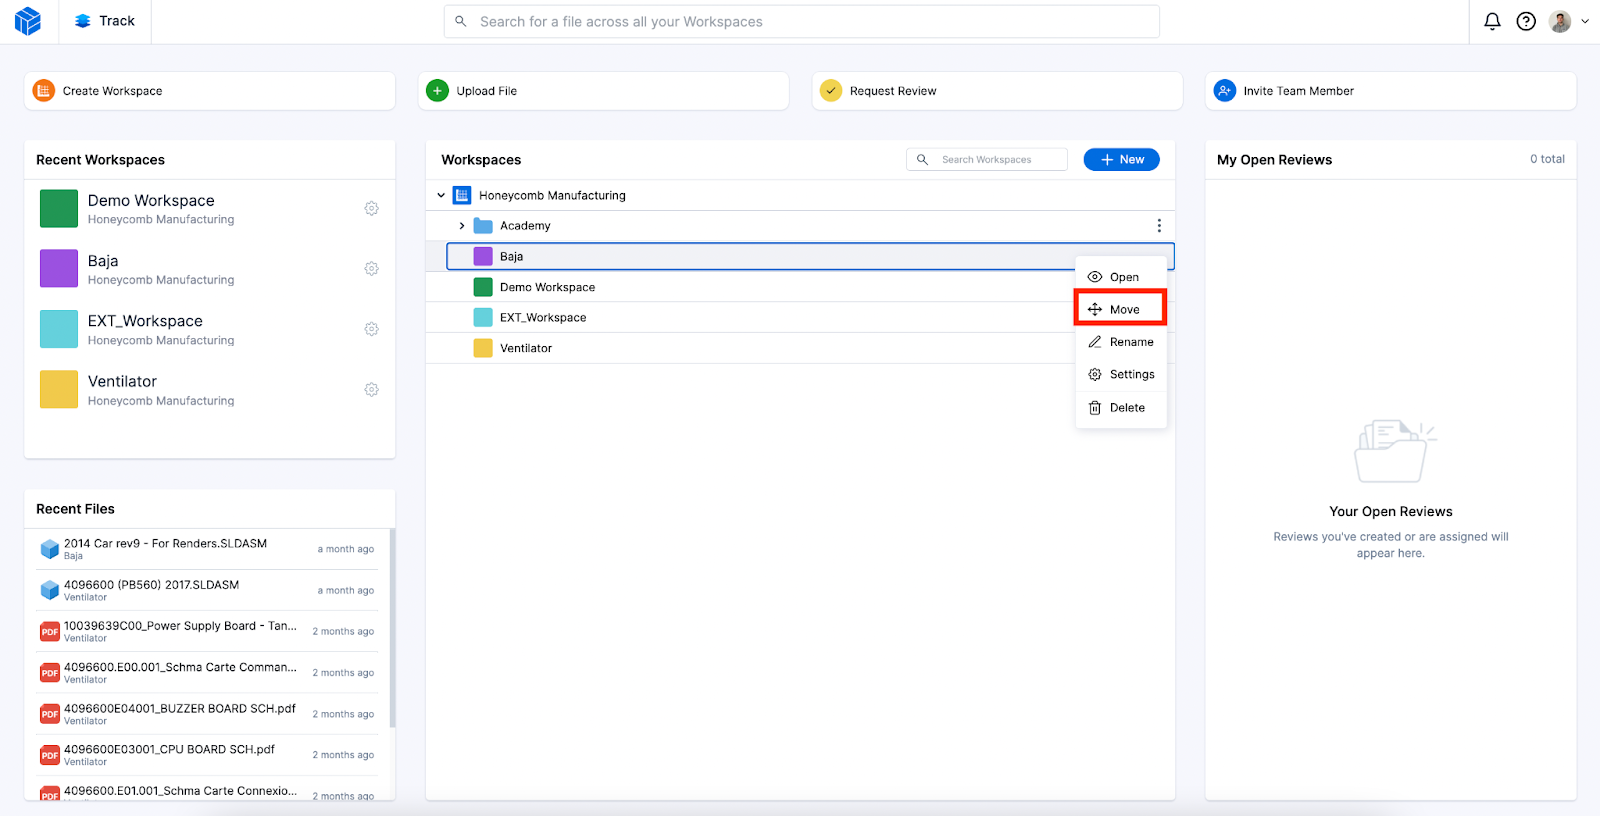Click the gear icon beside Ventilator workspace
Viewport: 1600px width, 816px height.
tap(371, 389)
